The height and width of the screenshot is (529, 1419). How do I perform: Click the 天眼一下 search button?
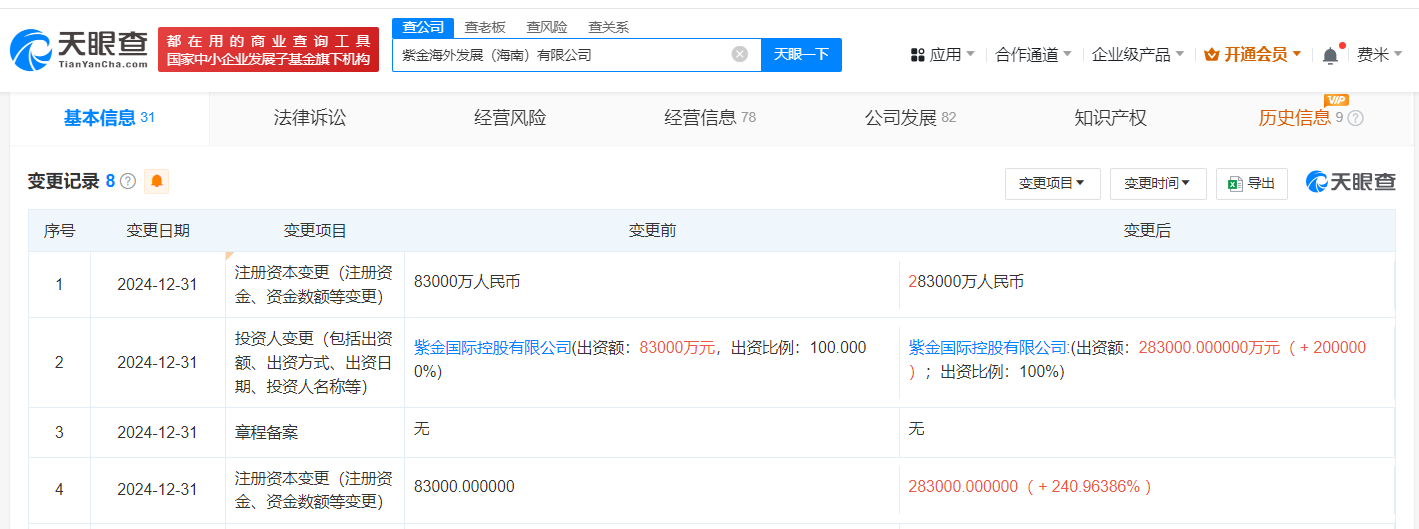pos(801,54)
